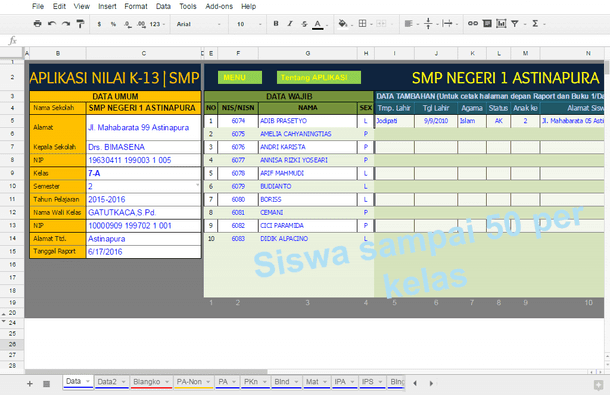Insert a comment
This screenshot has height=395, width=610.
point(487,24)
